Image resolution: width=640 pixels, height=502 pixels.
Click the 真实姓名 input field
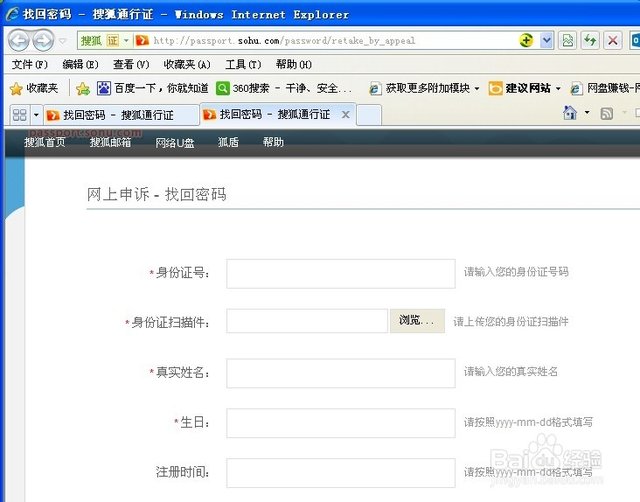[x=341, y=373]
